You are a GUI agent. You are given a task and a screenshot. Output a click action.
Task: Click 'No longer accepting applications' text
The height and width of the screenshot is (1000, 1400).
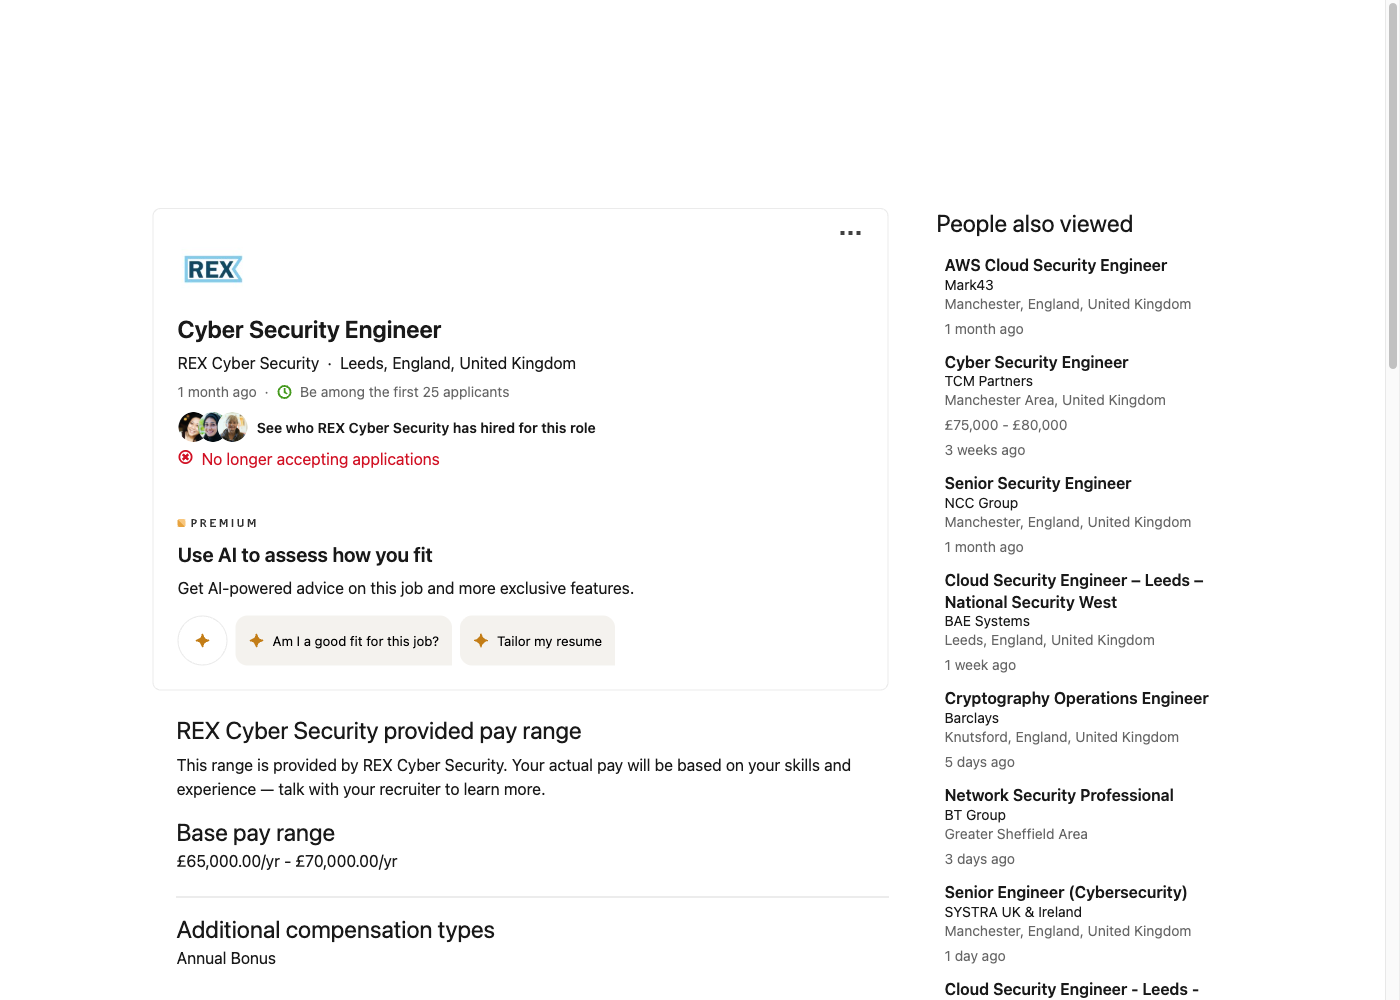coord(320,459)
